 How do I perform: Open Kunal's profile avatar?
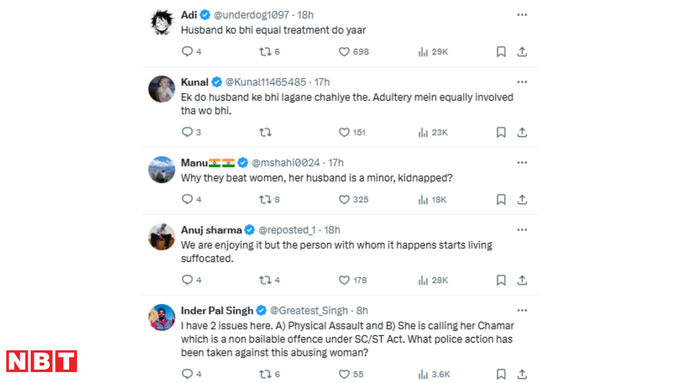click(x=162, y=89)
